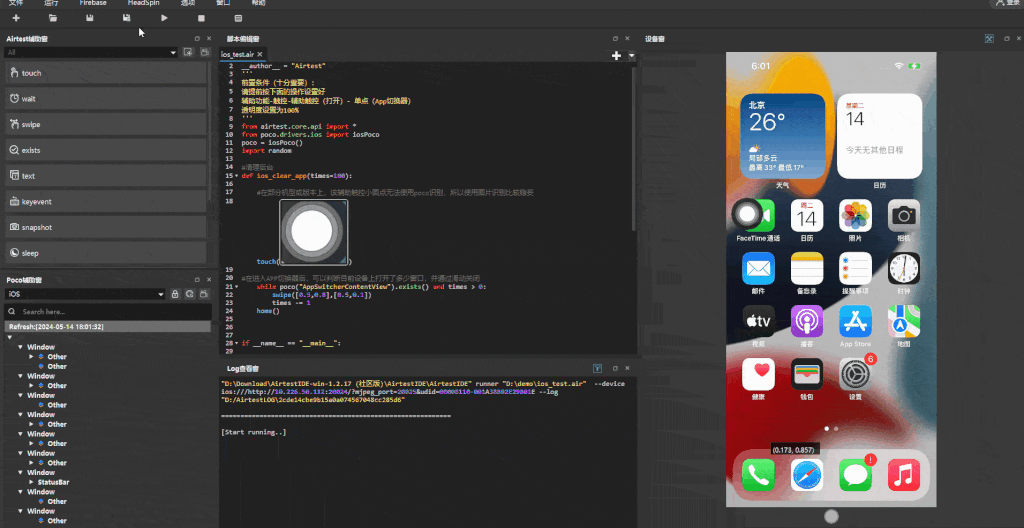Toggle the Poco pause lock icon
The image size is (1024, 528).
[175, 294]
